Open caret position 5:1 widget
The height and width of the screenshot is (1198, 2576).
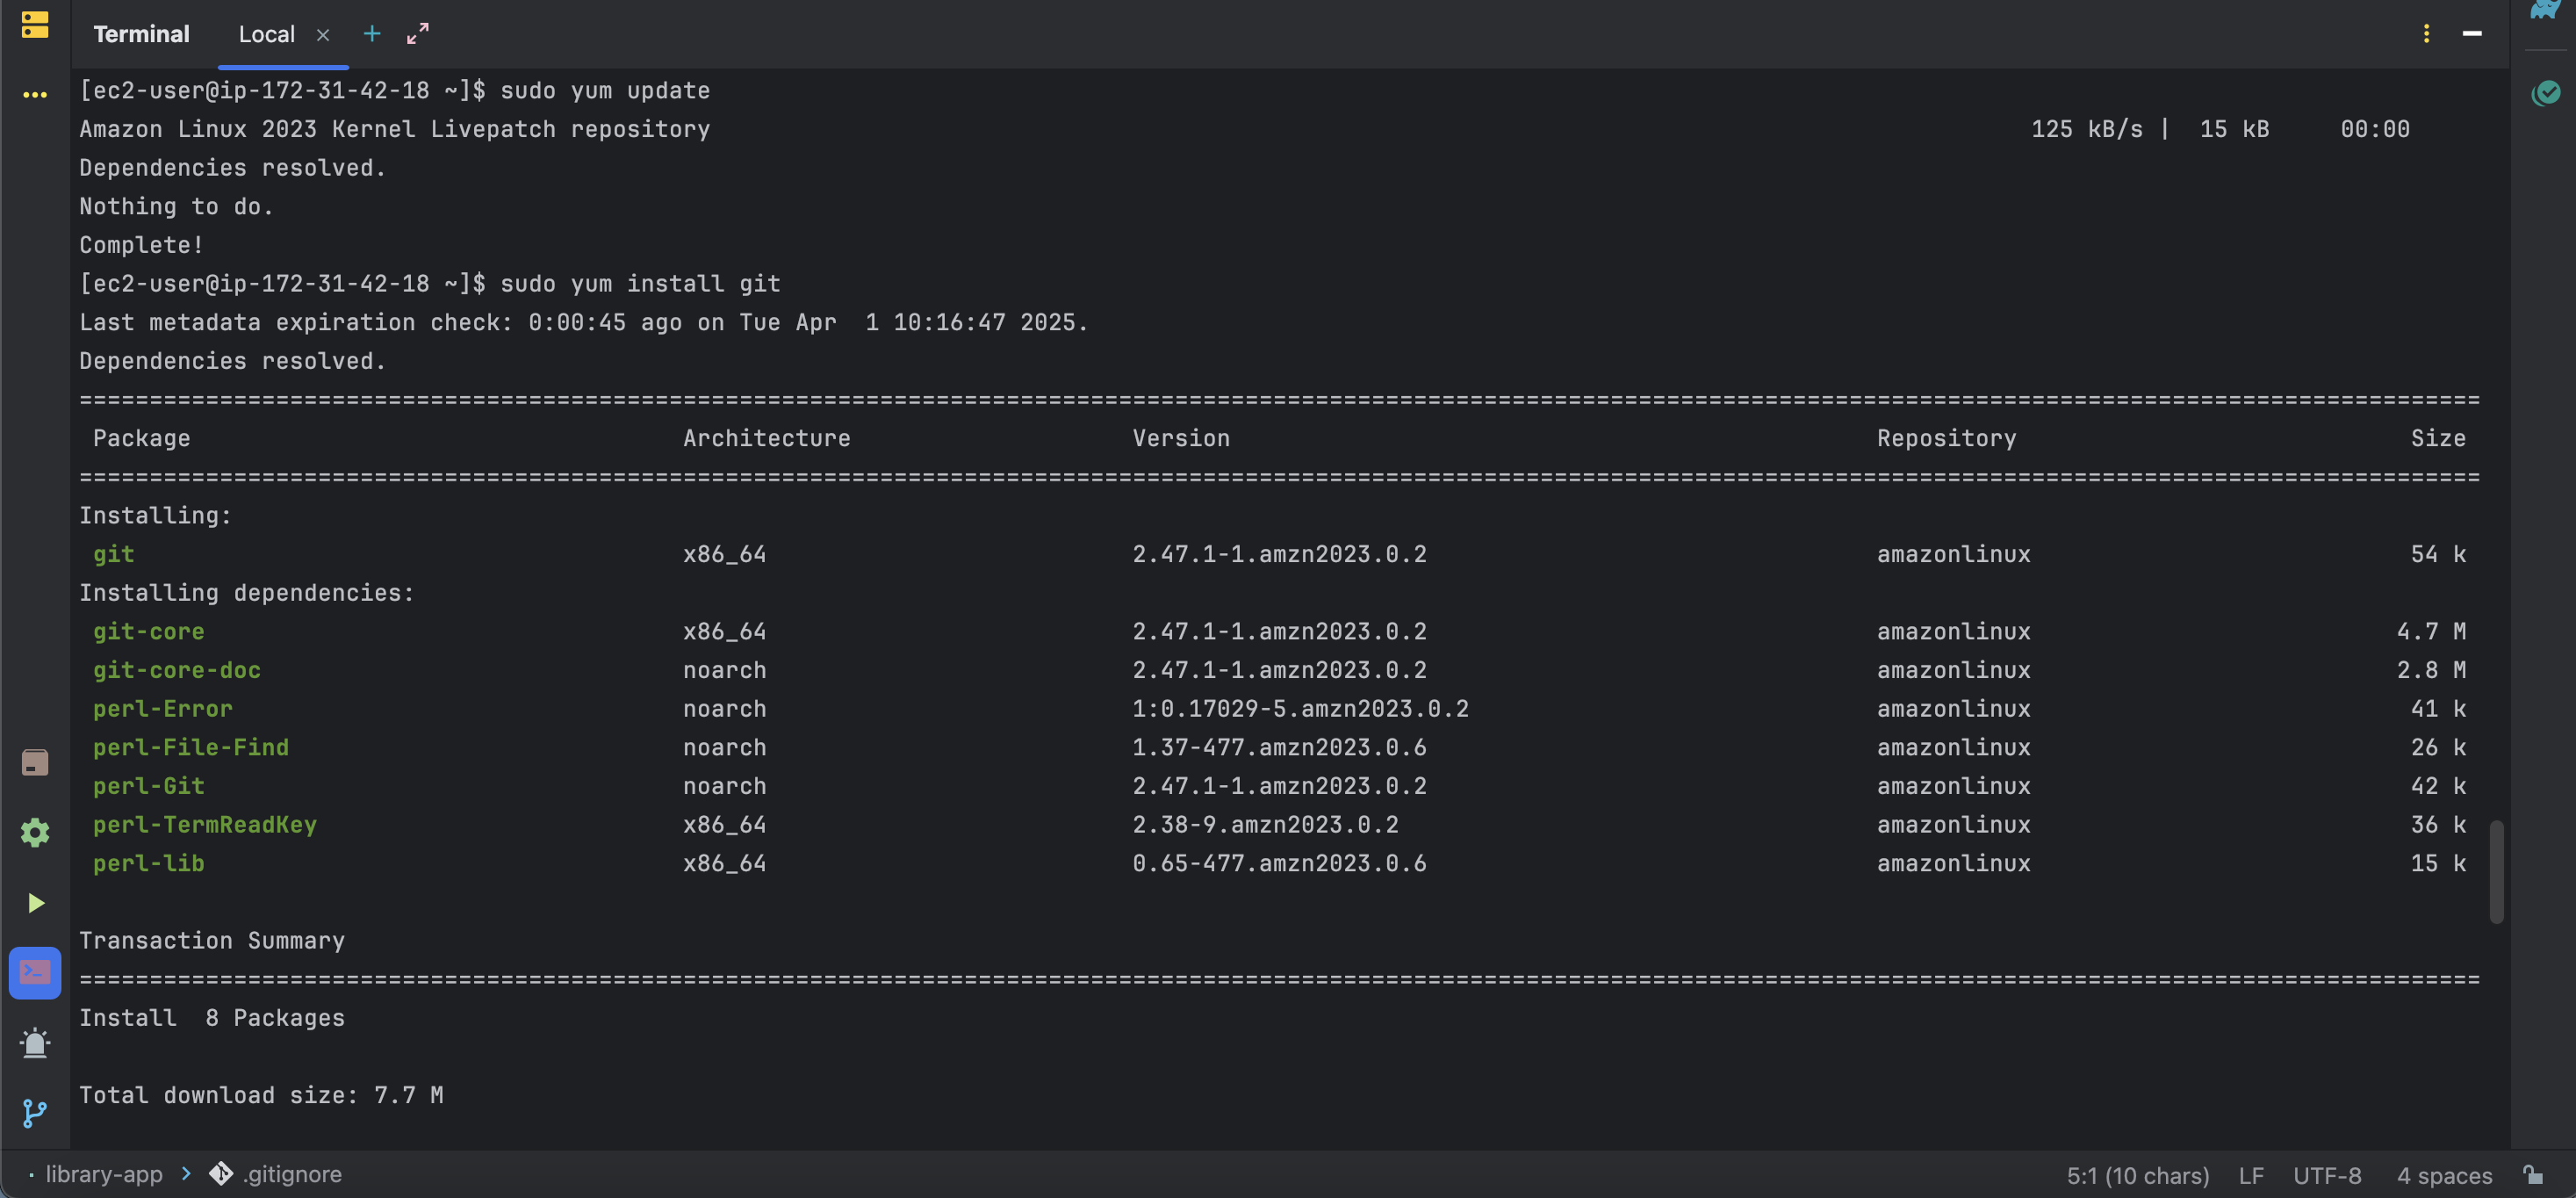tap(2138, 1175)
